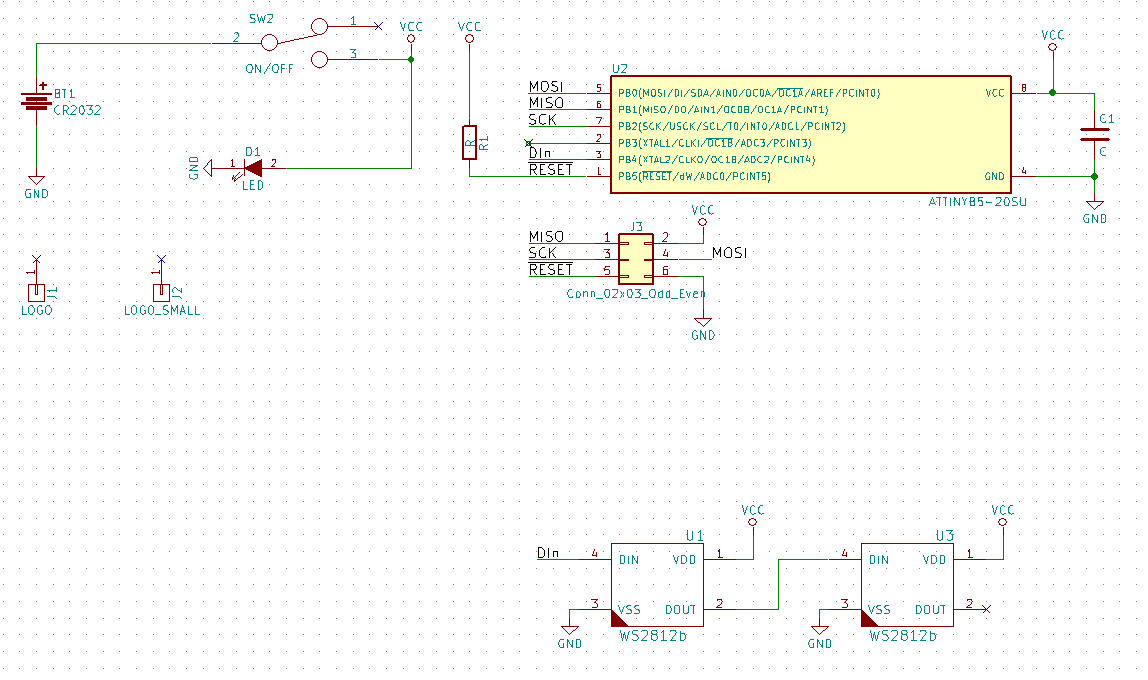Click the GND symbol below capacitor C1
Viewport: 1148px width, 680px height.
click(1095, 212)
